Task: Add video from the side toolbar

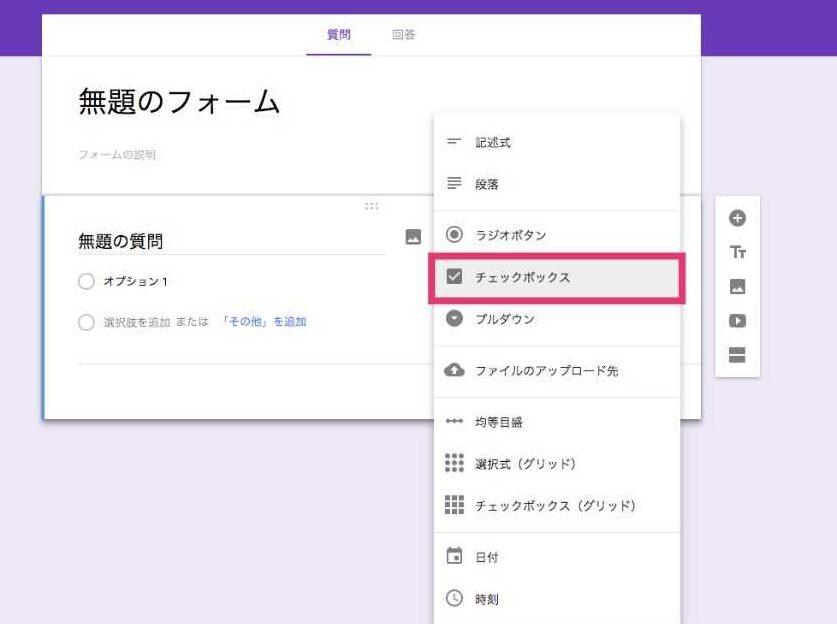Action: point(737,321)
